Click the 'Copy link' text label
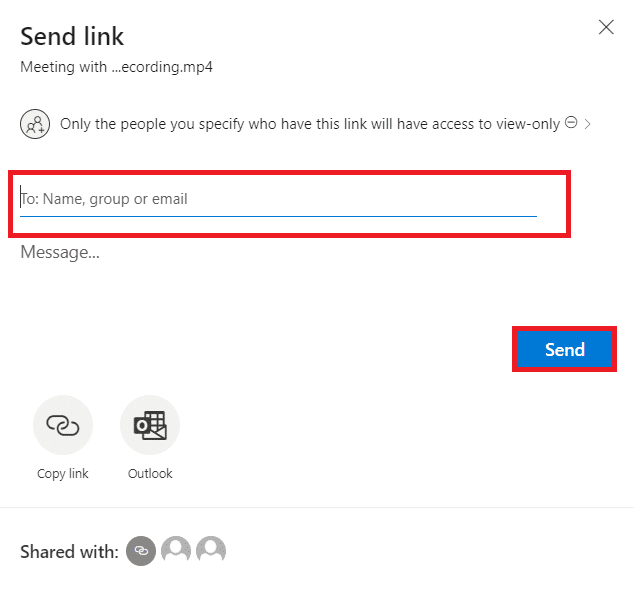 [x=63, y=474]
